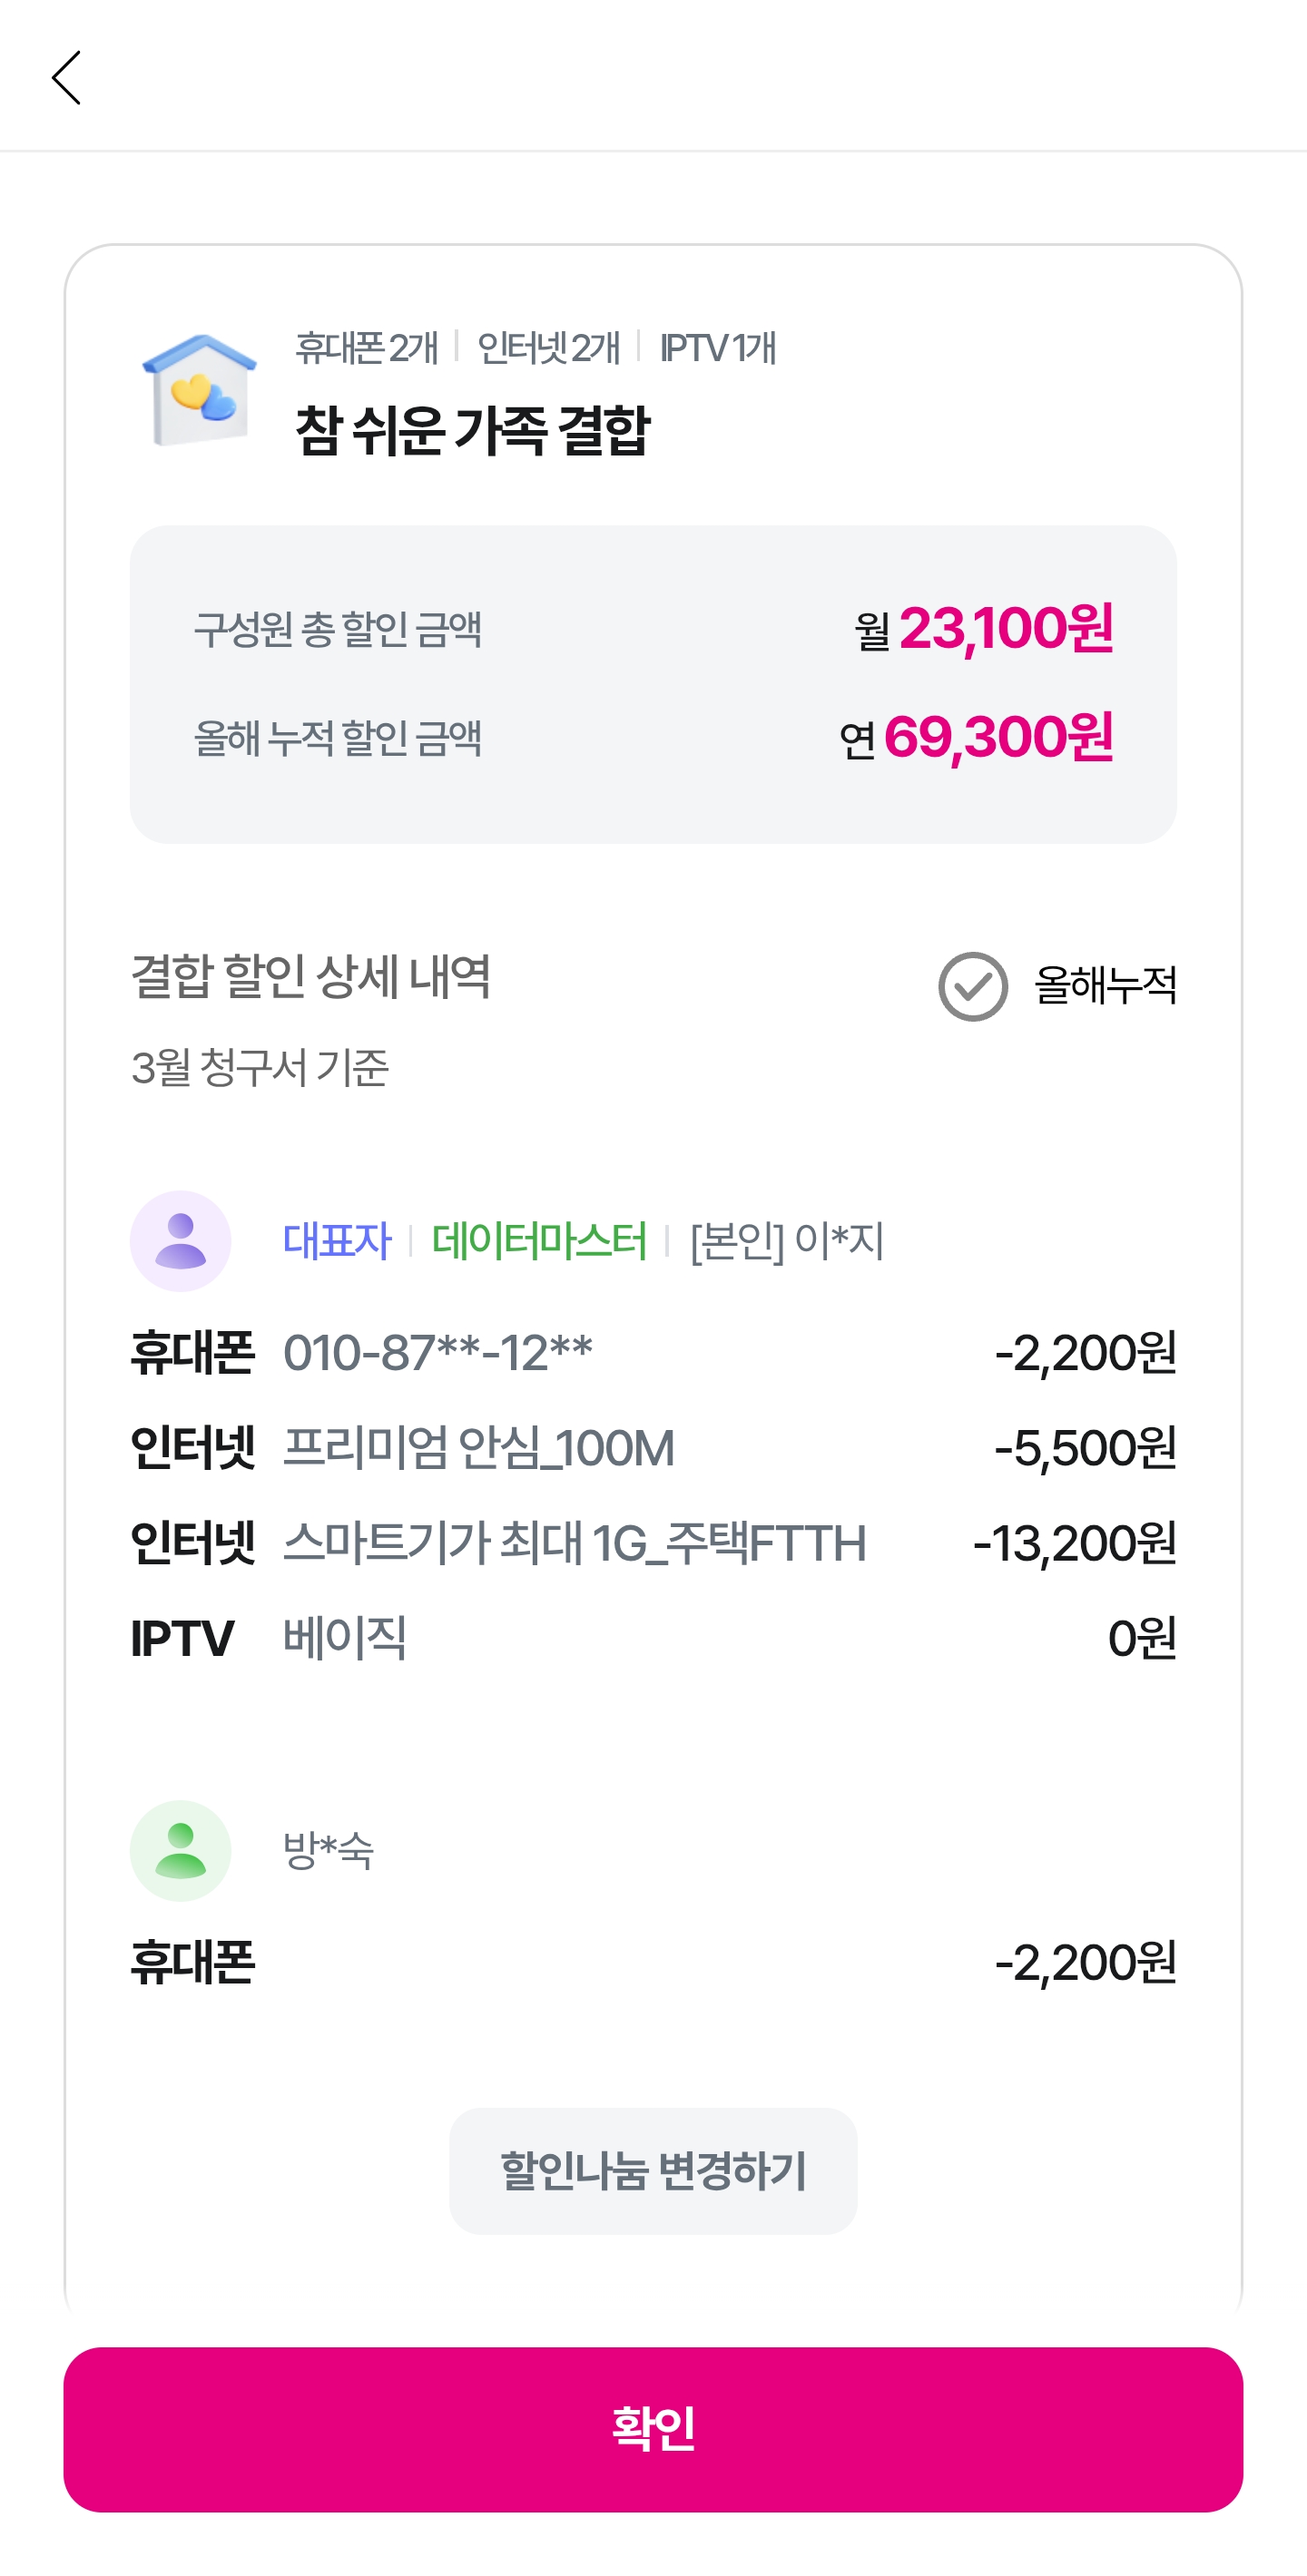Image resolution: width=1307 pixels, height=2576 pixels.
Task: Tap monthly discount amount 23,100원
Action: [1005, 628]
